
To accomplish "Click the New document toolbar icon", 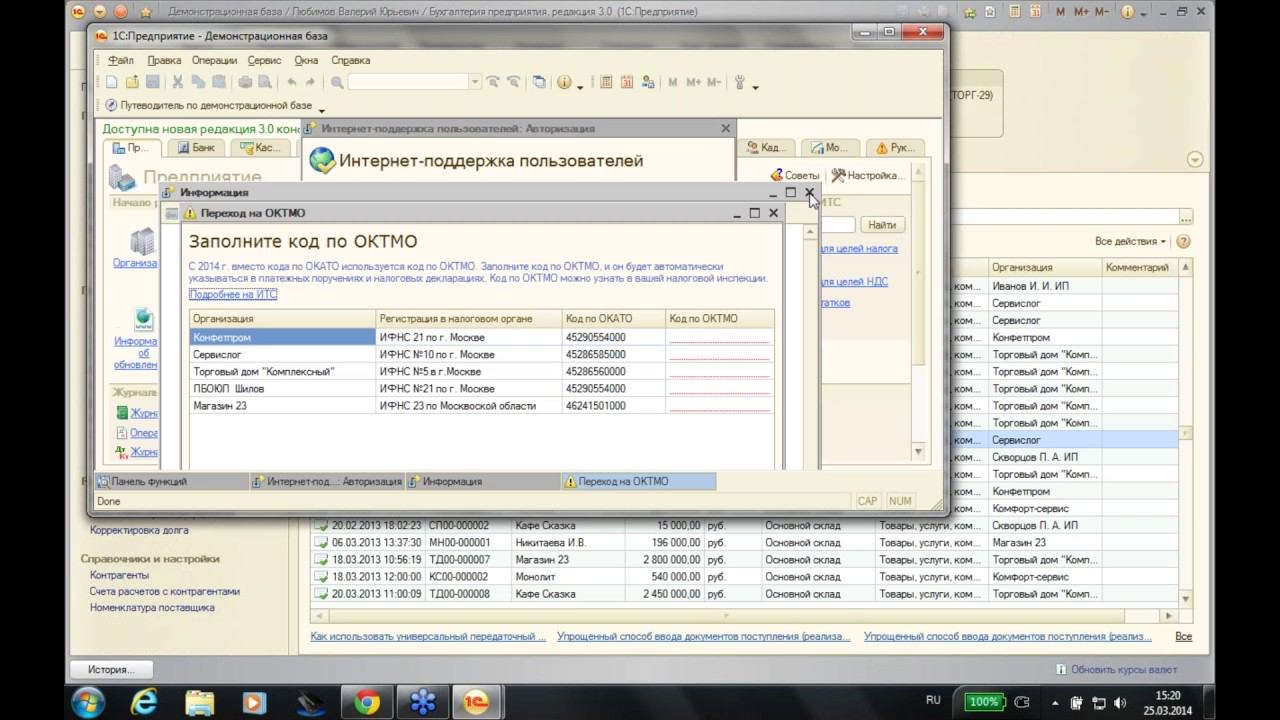I will tap(112, 82).
